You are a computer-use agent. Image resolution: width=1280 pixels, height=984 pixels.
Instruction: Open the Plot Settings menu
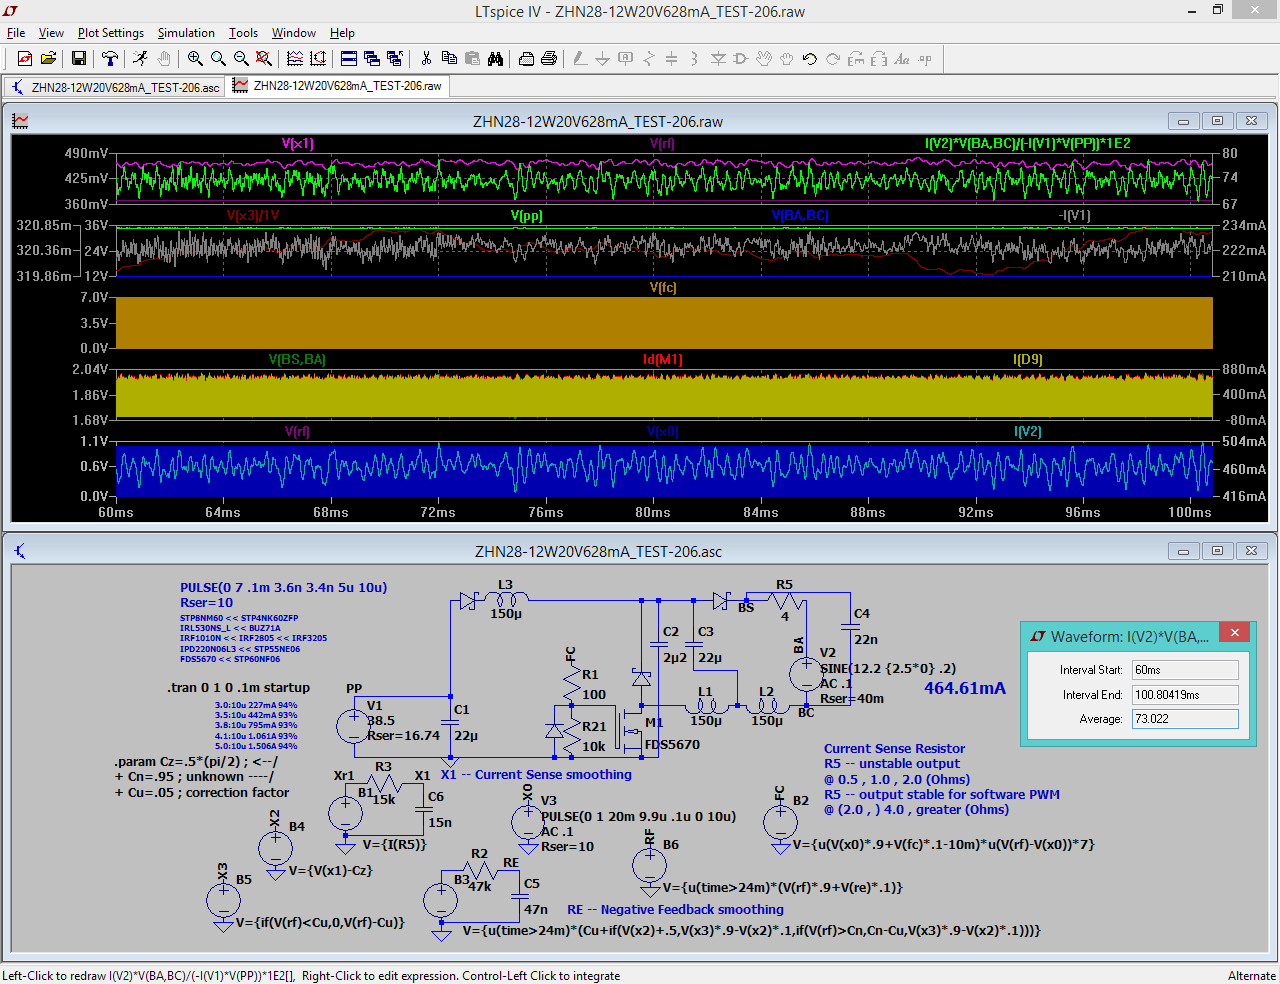click(111, 33)
